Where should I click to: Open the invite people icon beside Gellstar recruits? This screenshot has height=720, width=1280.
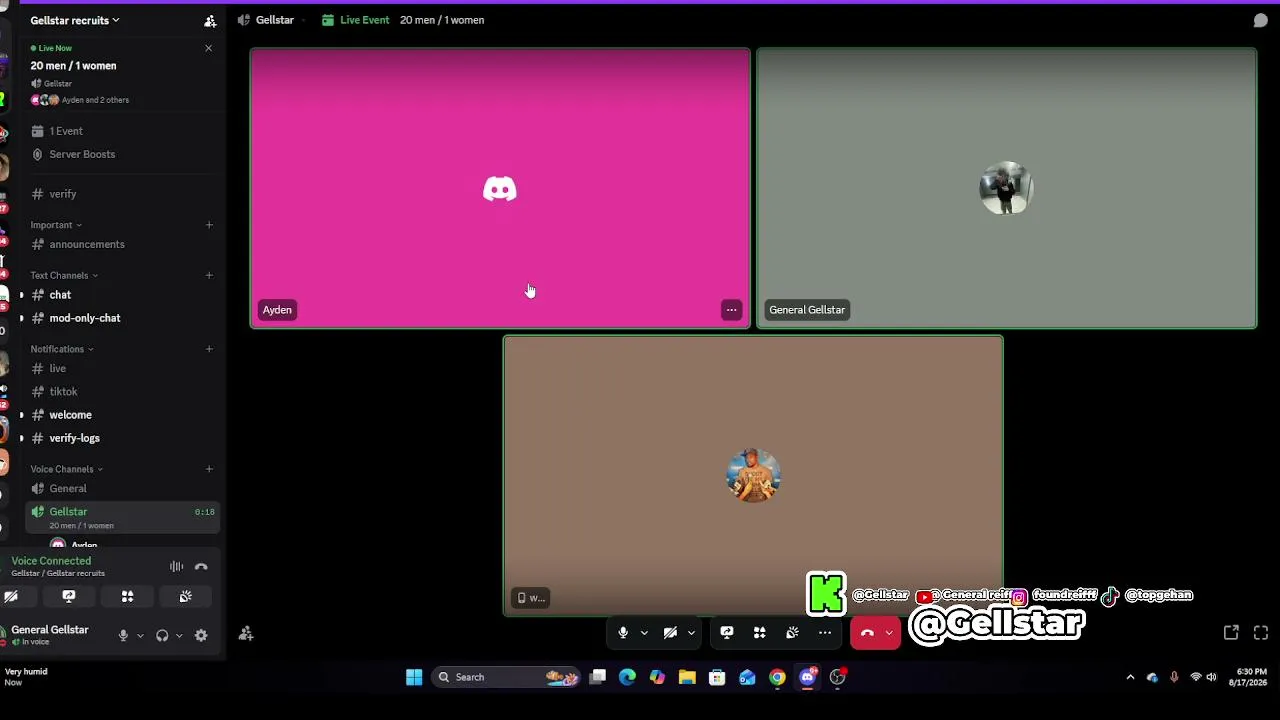pyautogui.click(x=210, y=20)
